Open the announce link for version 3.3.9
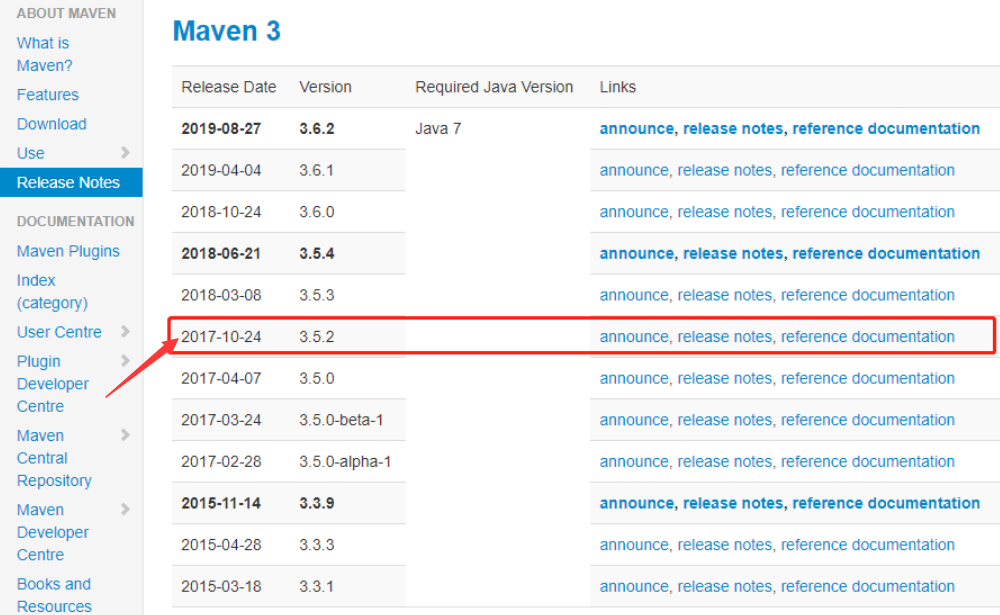1000x615 pixels. 636,503
